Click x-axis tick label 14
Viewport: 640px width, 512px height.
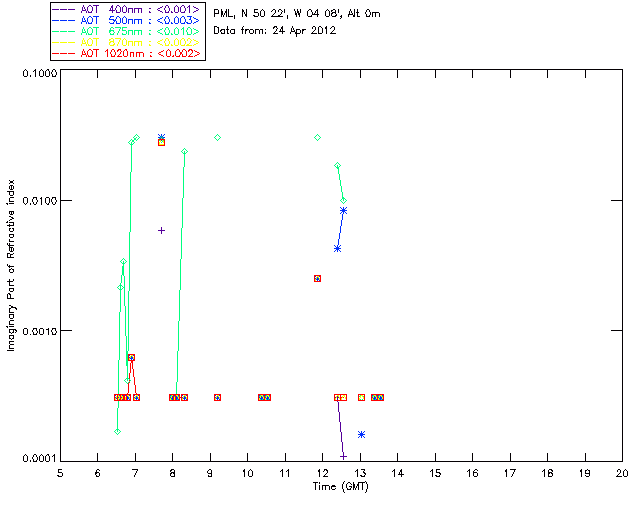(x=398, y=473)
